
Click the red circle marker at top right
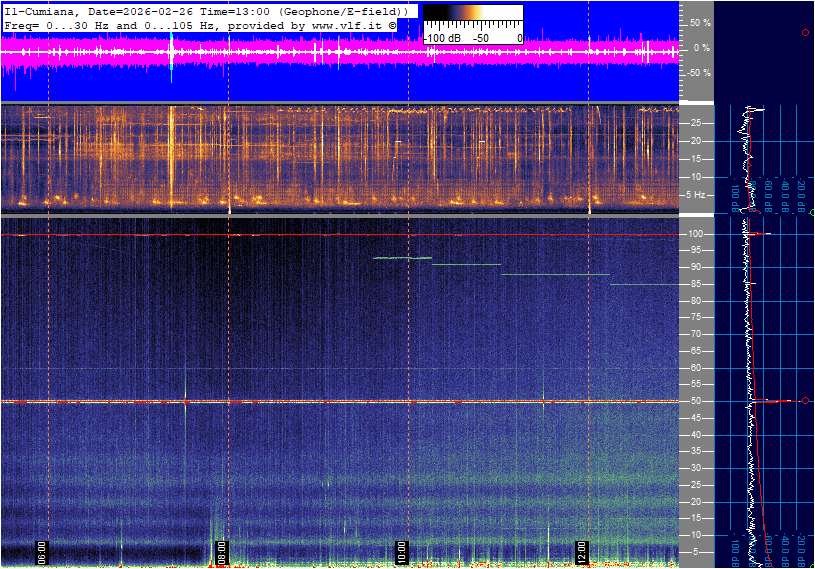[x=805, y=33]
